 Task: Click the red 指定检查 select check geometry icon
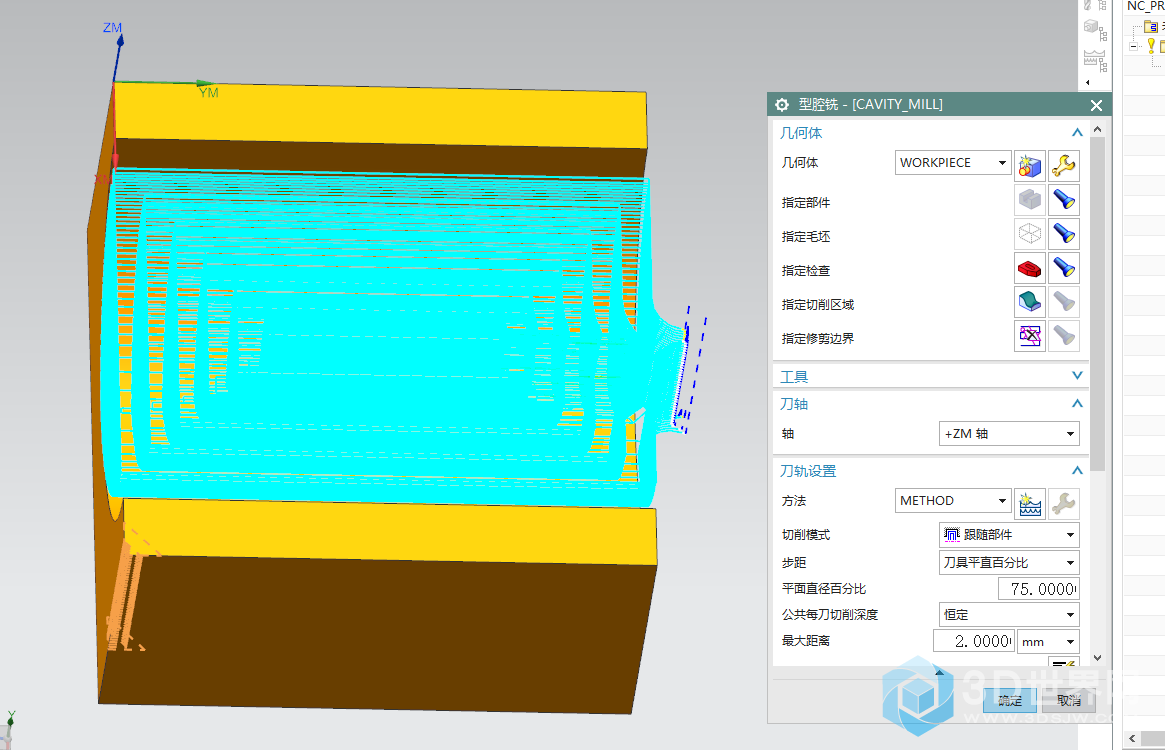pos(1030,268)
